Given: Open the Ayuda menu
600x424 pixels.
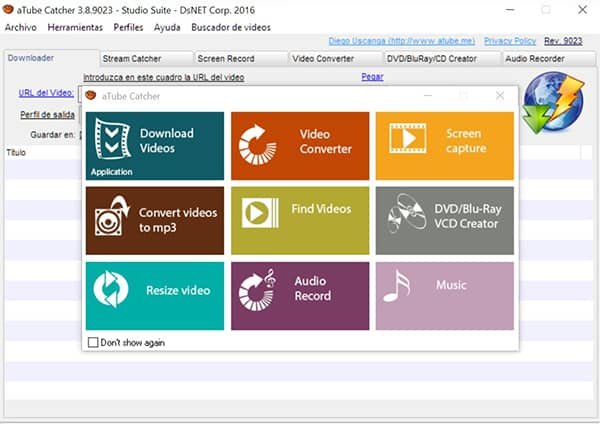Looking at the screenshot, I should tap(167, 28).
